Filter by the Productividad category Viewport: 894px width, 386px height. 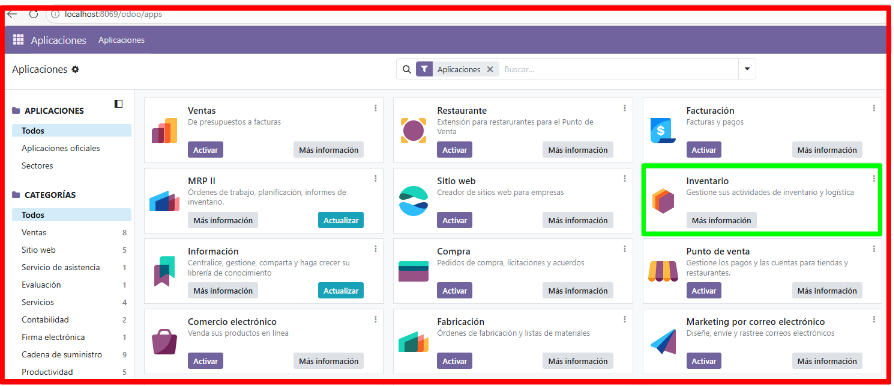click(71, 372)
